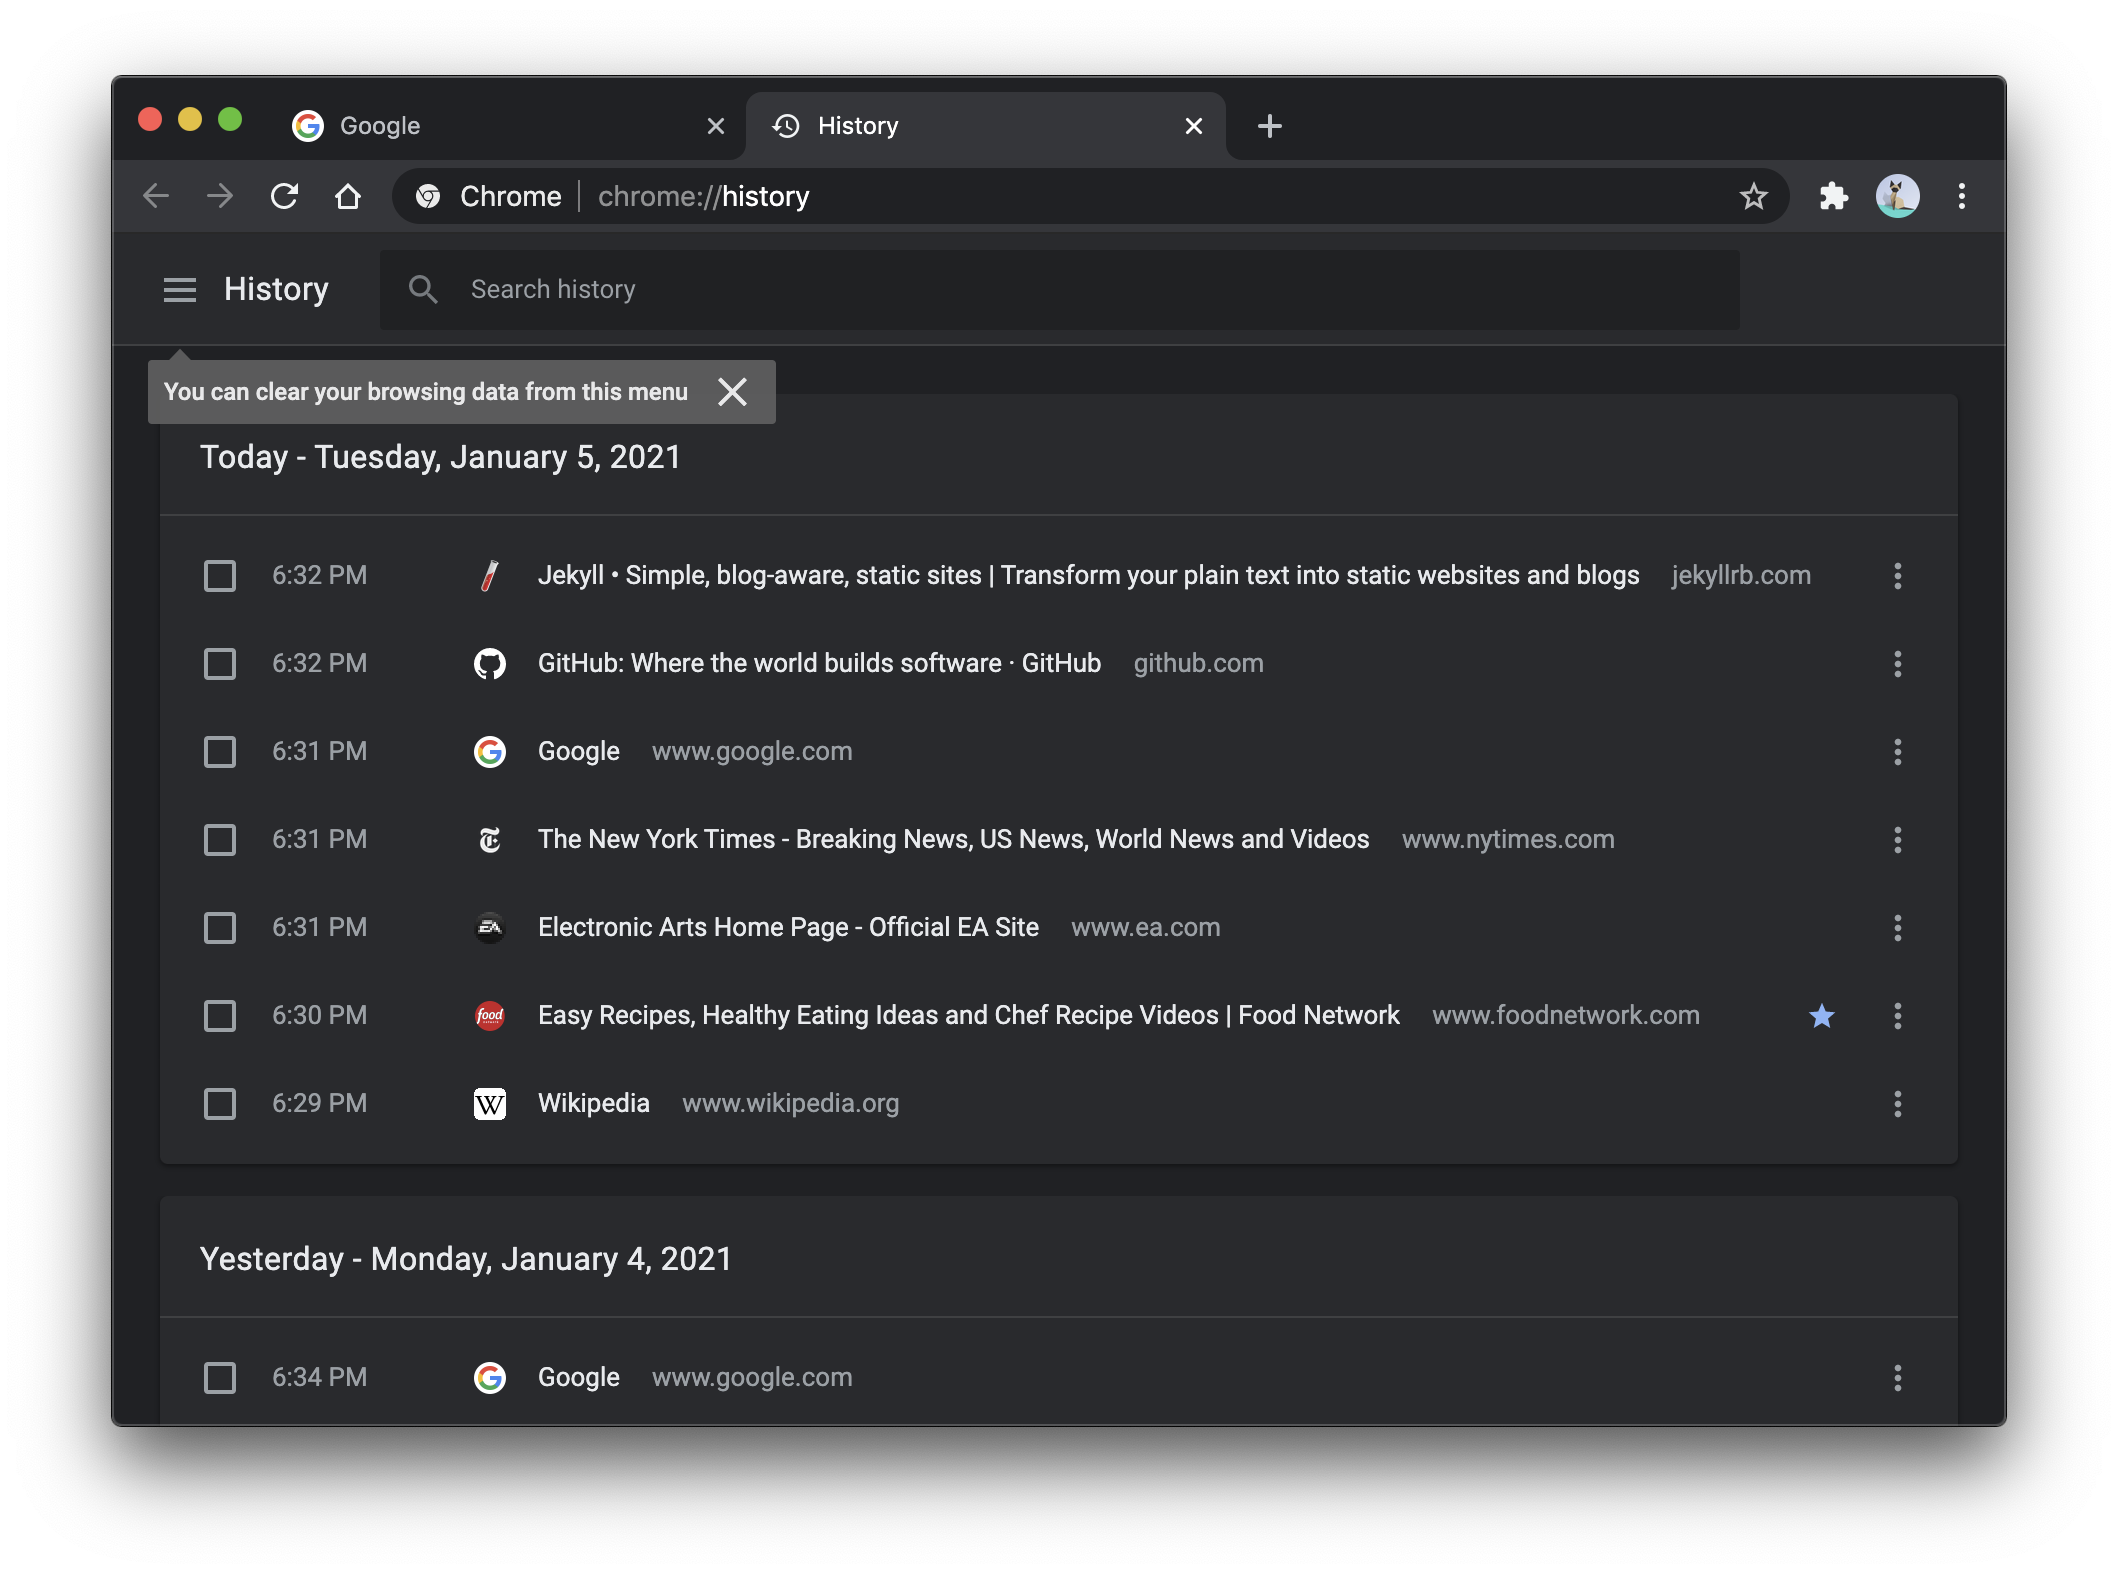Select the History tab

coord(985,126)
